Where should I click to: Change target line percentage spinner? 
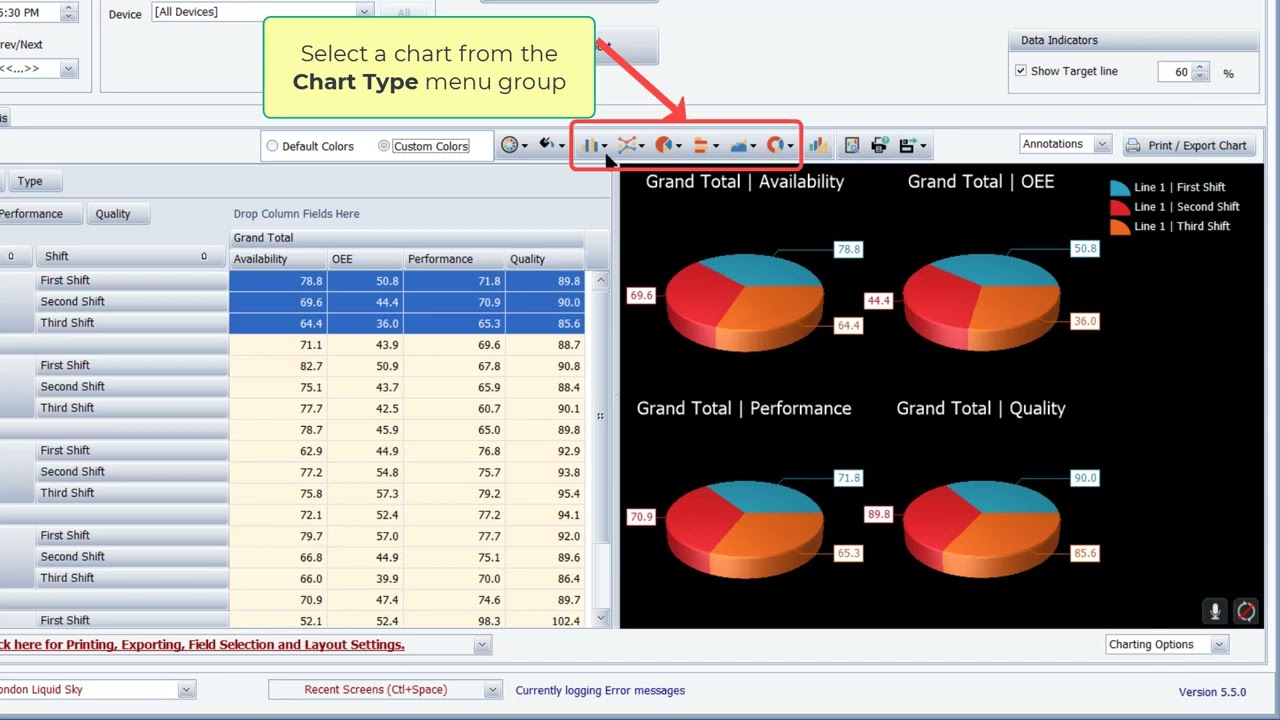[1201, 72]
